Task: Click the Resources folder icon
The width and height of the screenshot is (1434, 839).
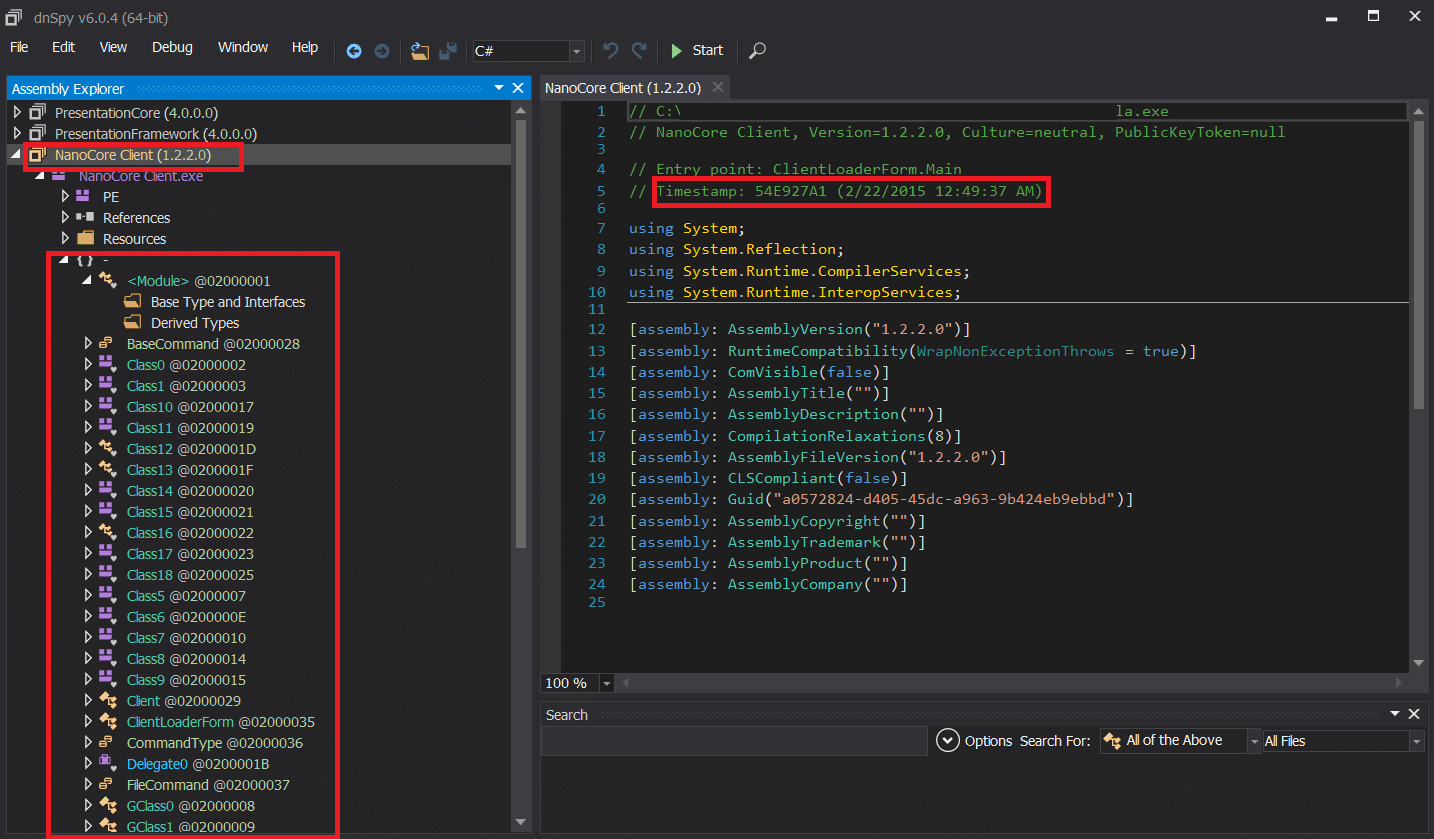Action: click(x=85, y=238)
